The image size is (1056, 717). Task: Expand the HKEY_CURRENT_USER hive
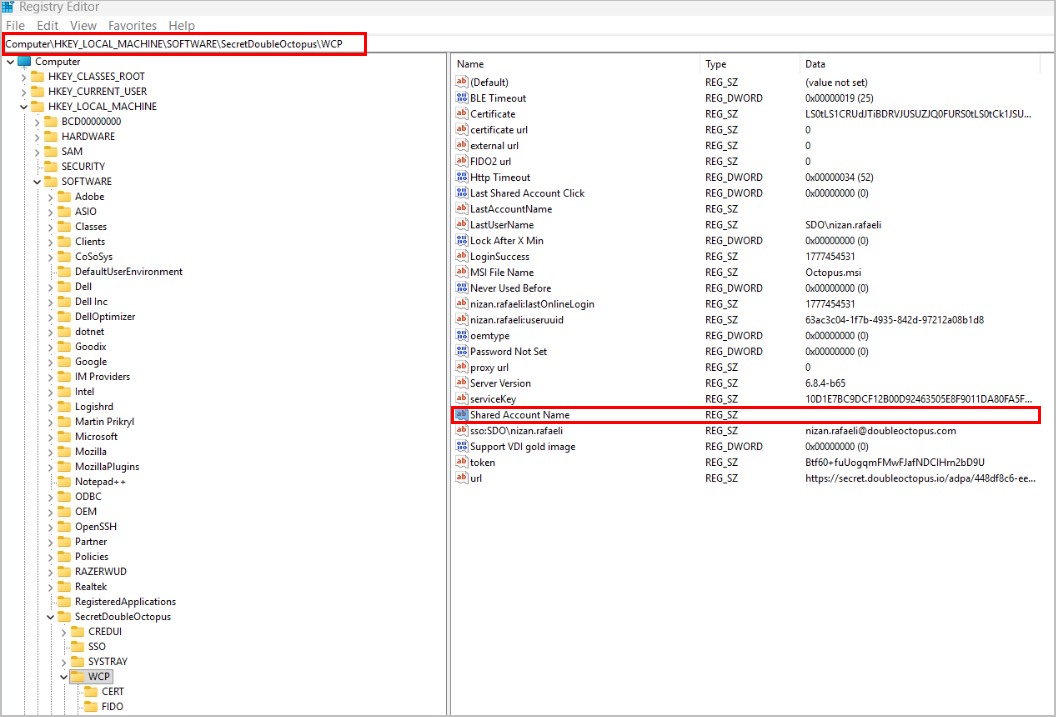click(24, 92)
